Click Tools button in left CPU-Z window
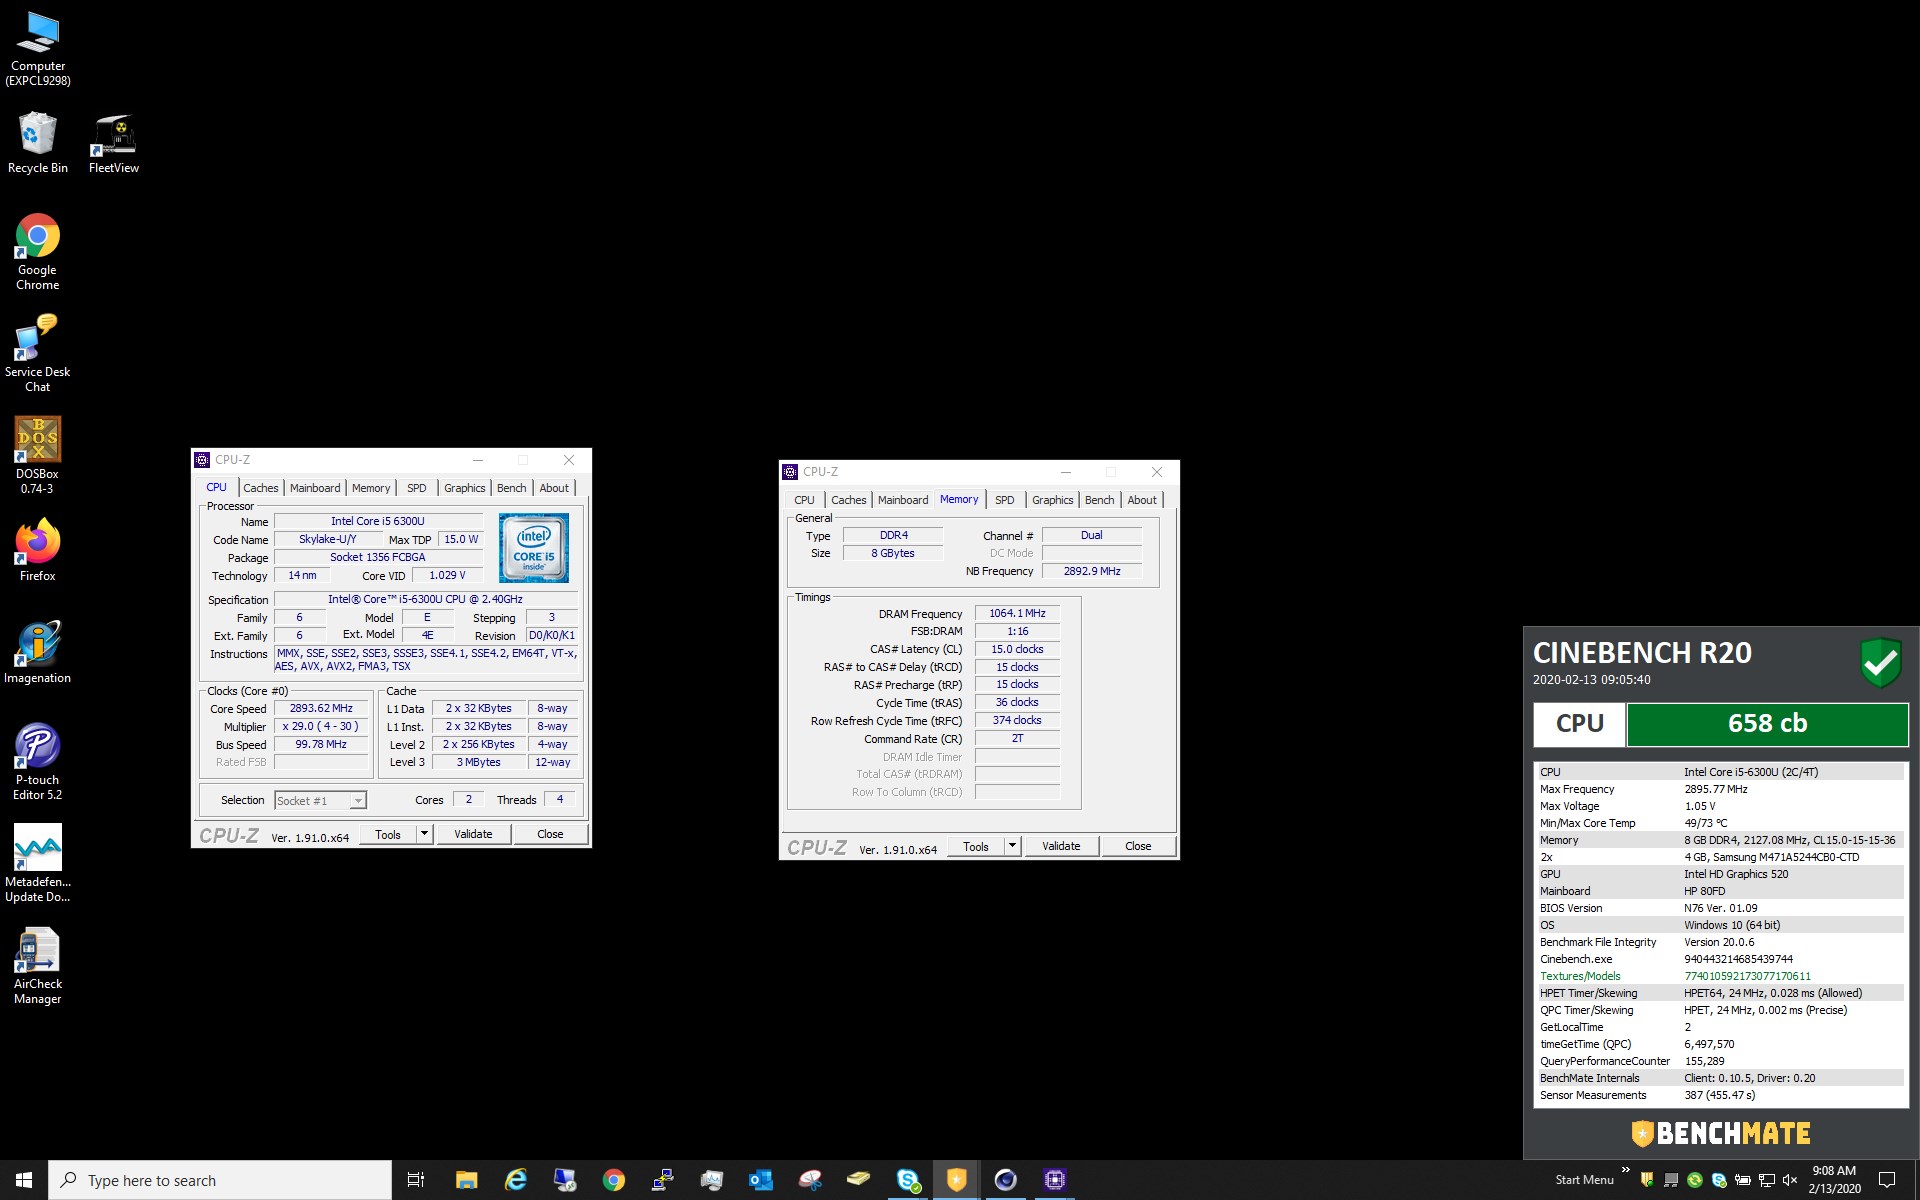The image size is (1920, 1200). (388, 834)
